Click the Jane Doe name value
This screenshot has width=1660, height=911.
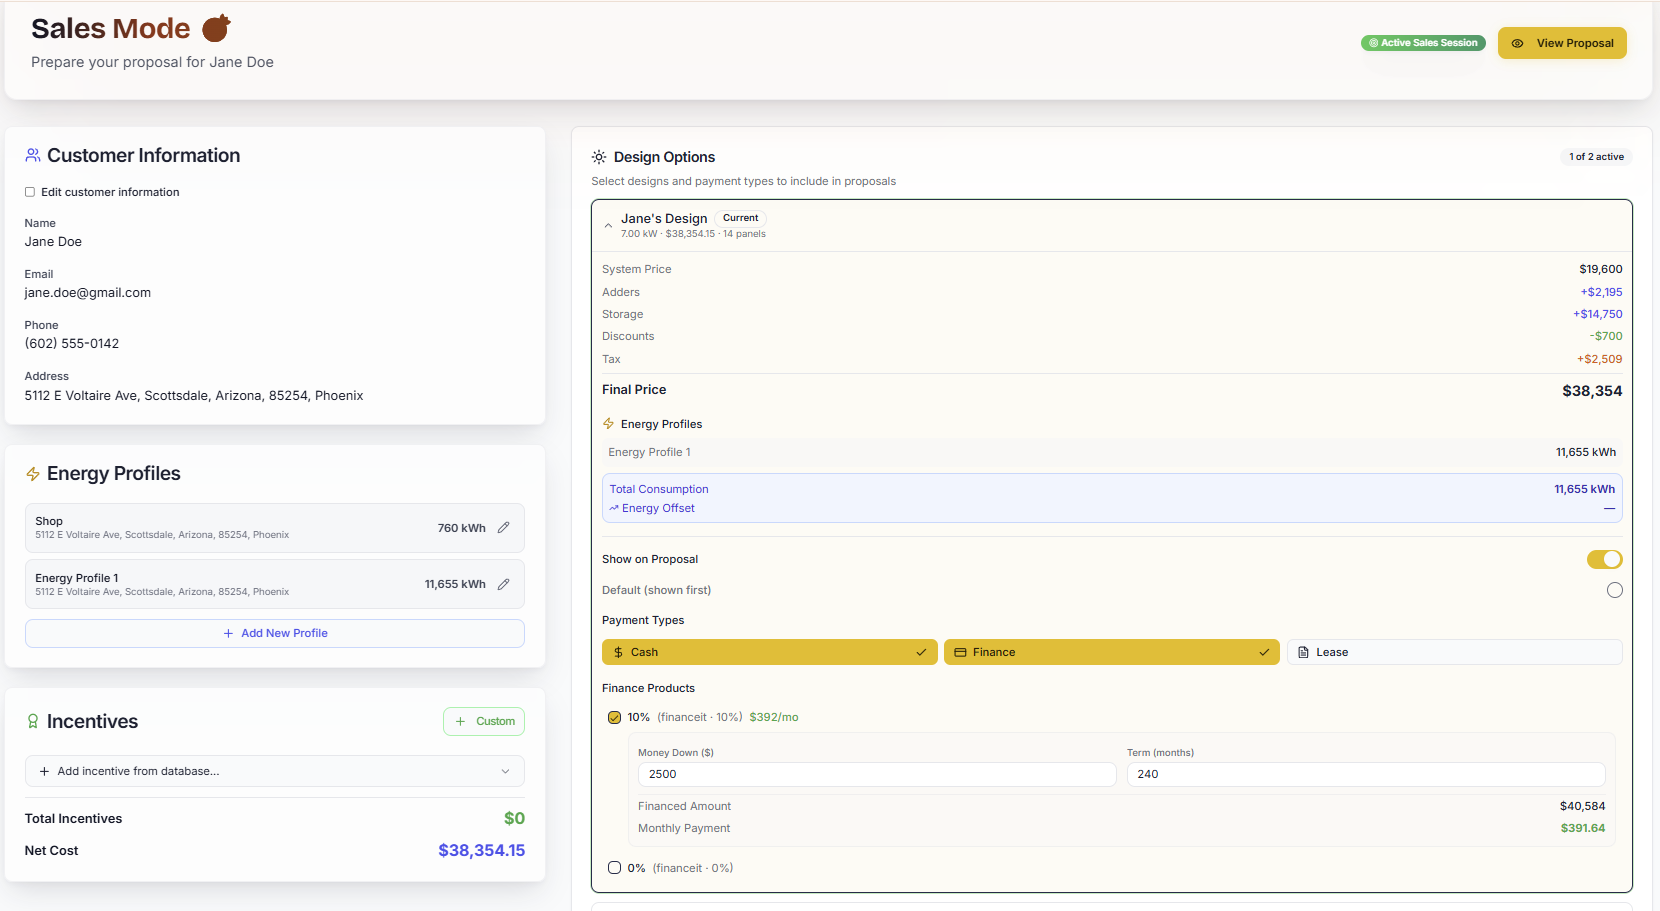53,242
